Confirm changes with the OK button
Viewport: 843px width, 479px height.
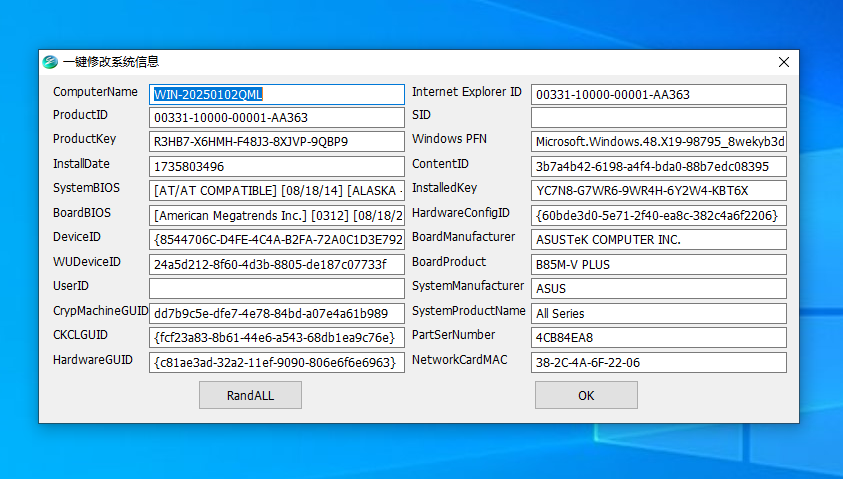(x=586, y=395)
